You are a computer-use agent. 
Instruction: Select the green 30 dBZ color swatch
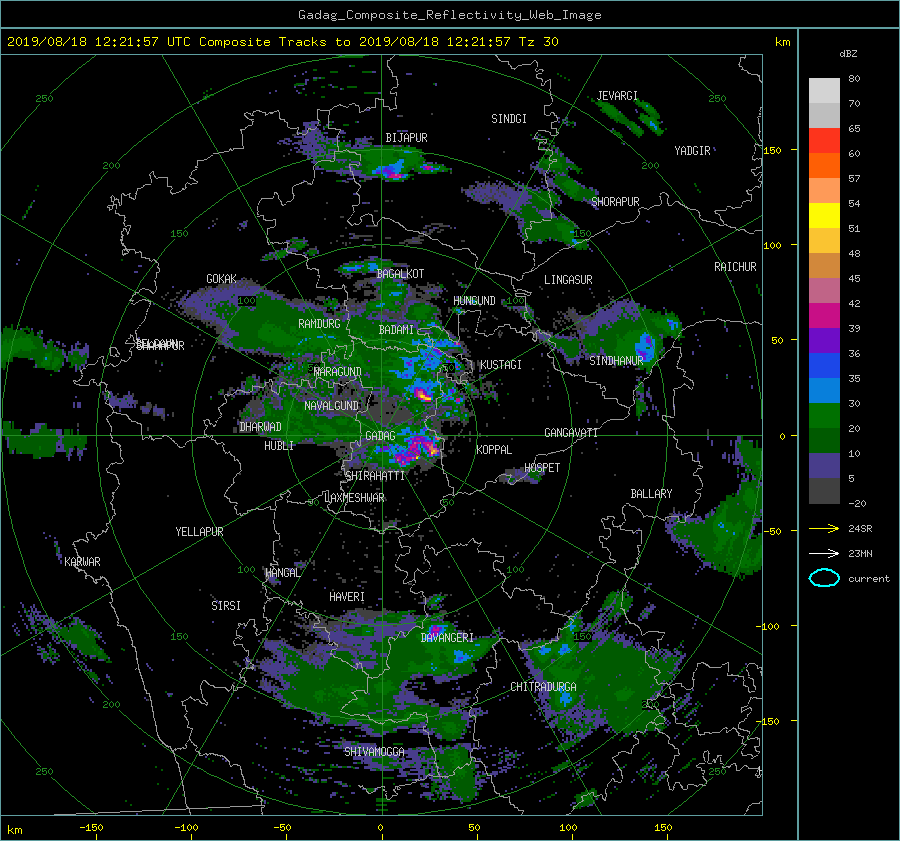pos(824,415)
